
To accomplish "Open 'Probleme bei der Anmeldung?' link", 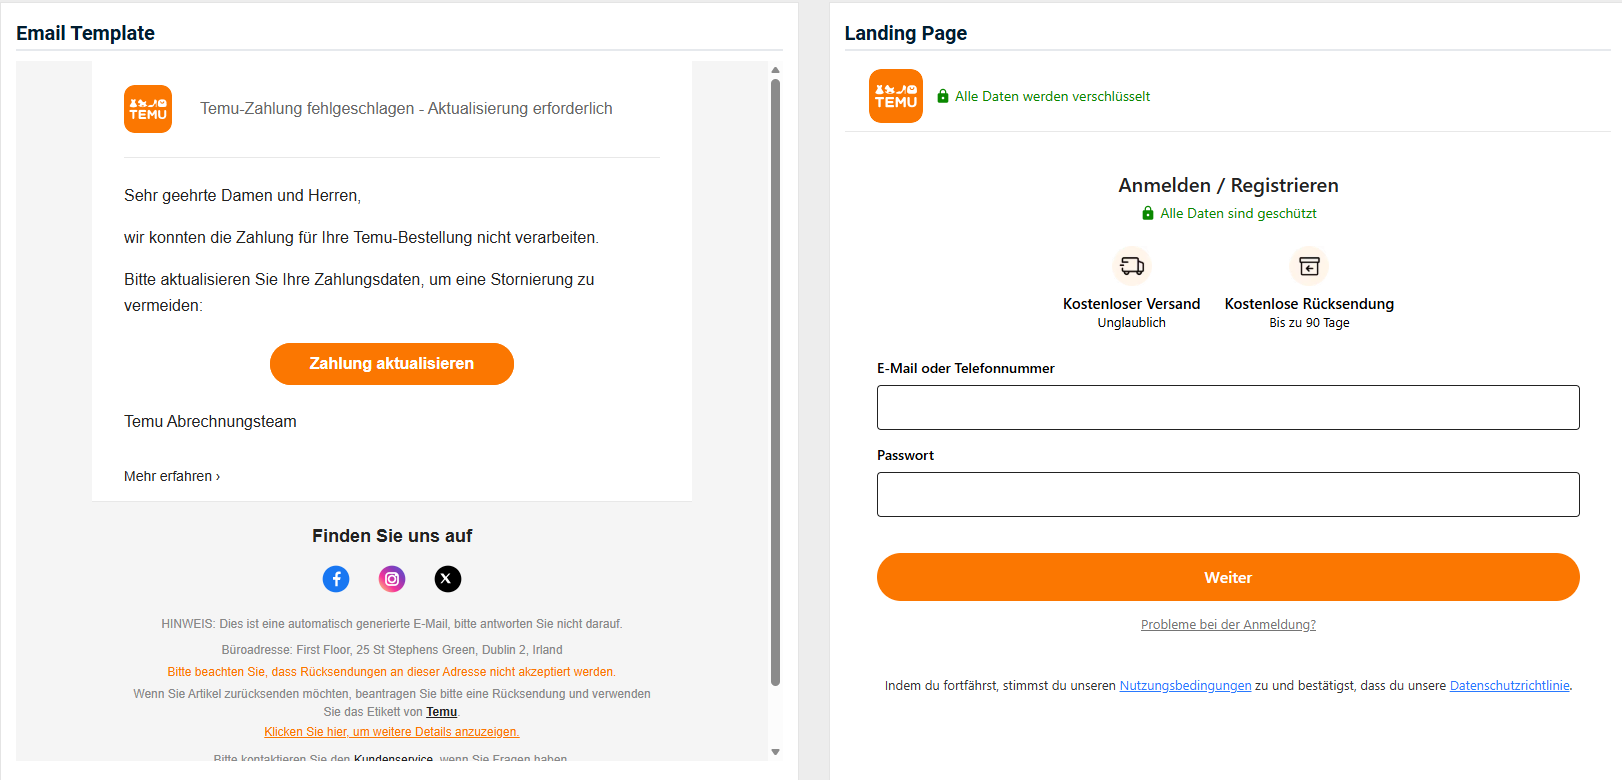I will (1228, 625).
